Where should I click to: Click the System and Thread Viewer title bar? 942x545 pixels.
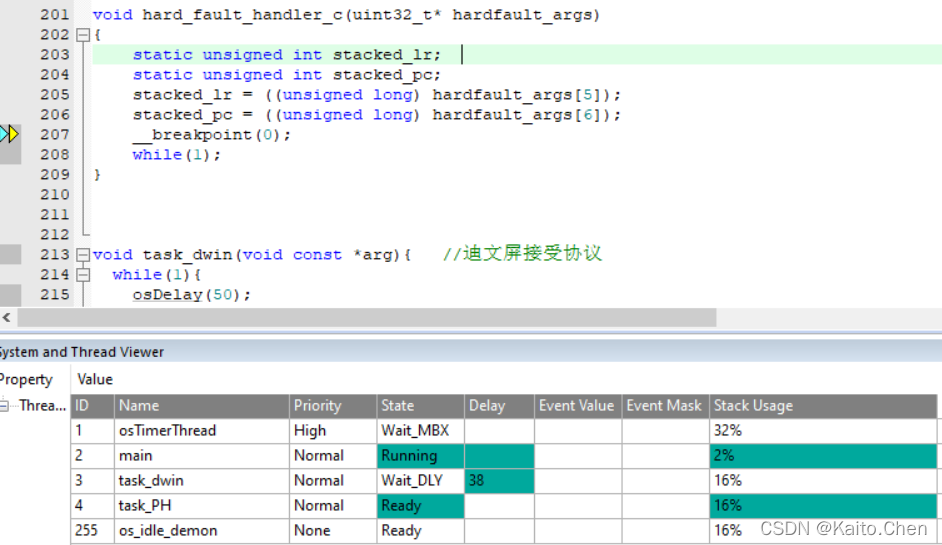tap(471, 352)
